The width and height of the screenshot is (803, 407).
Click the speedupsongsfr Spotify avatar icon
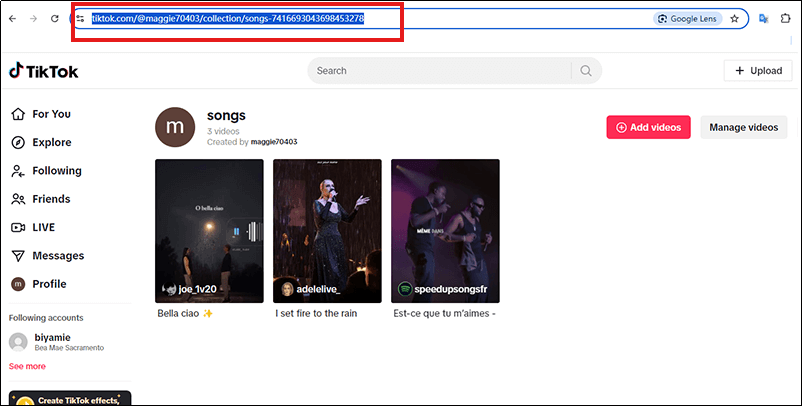(406, 289)
